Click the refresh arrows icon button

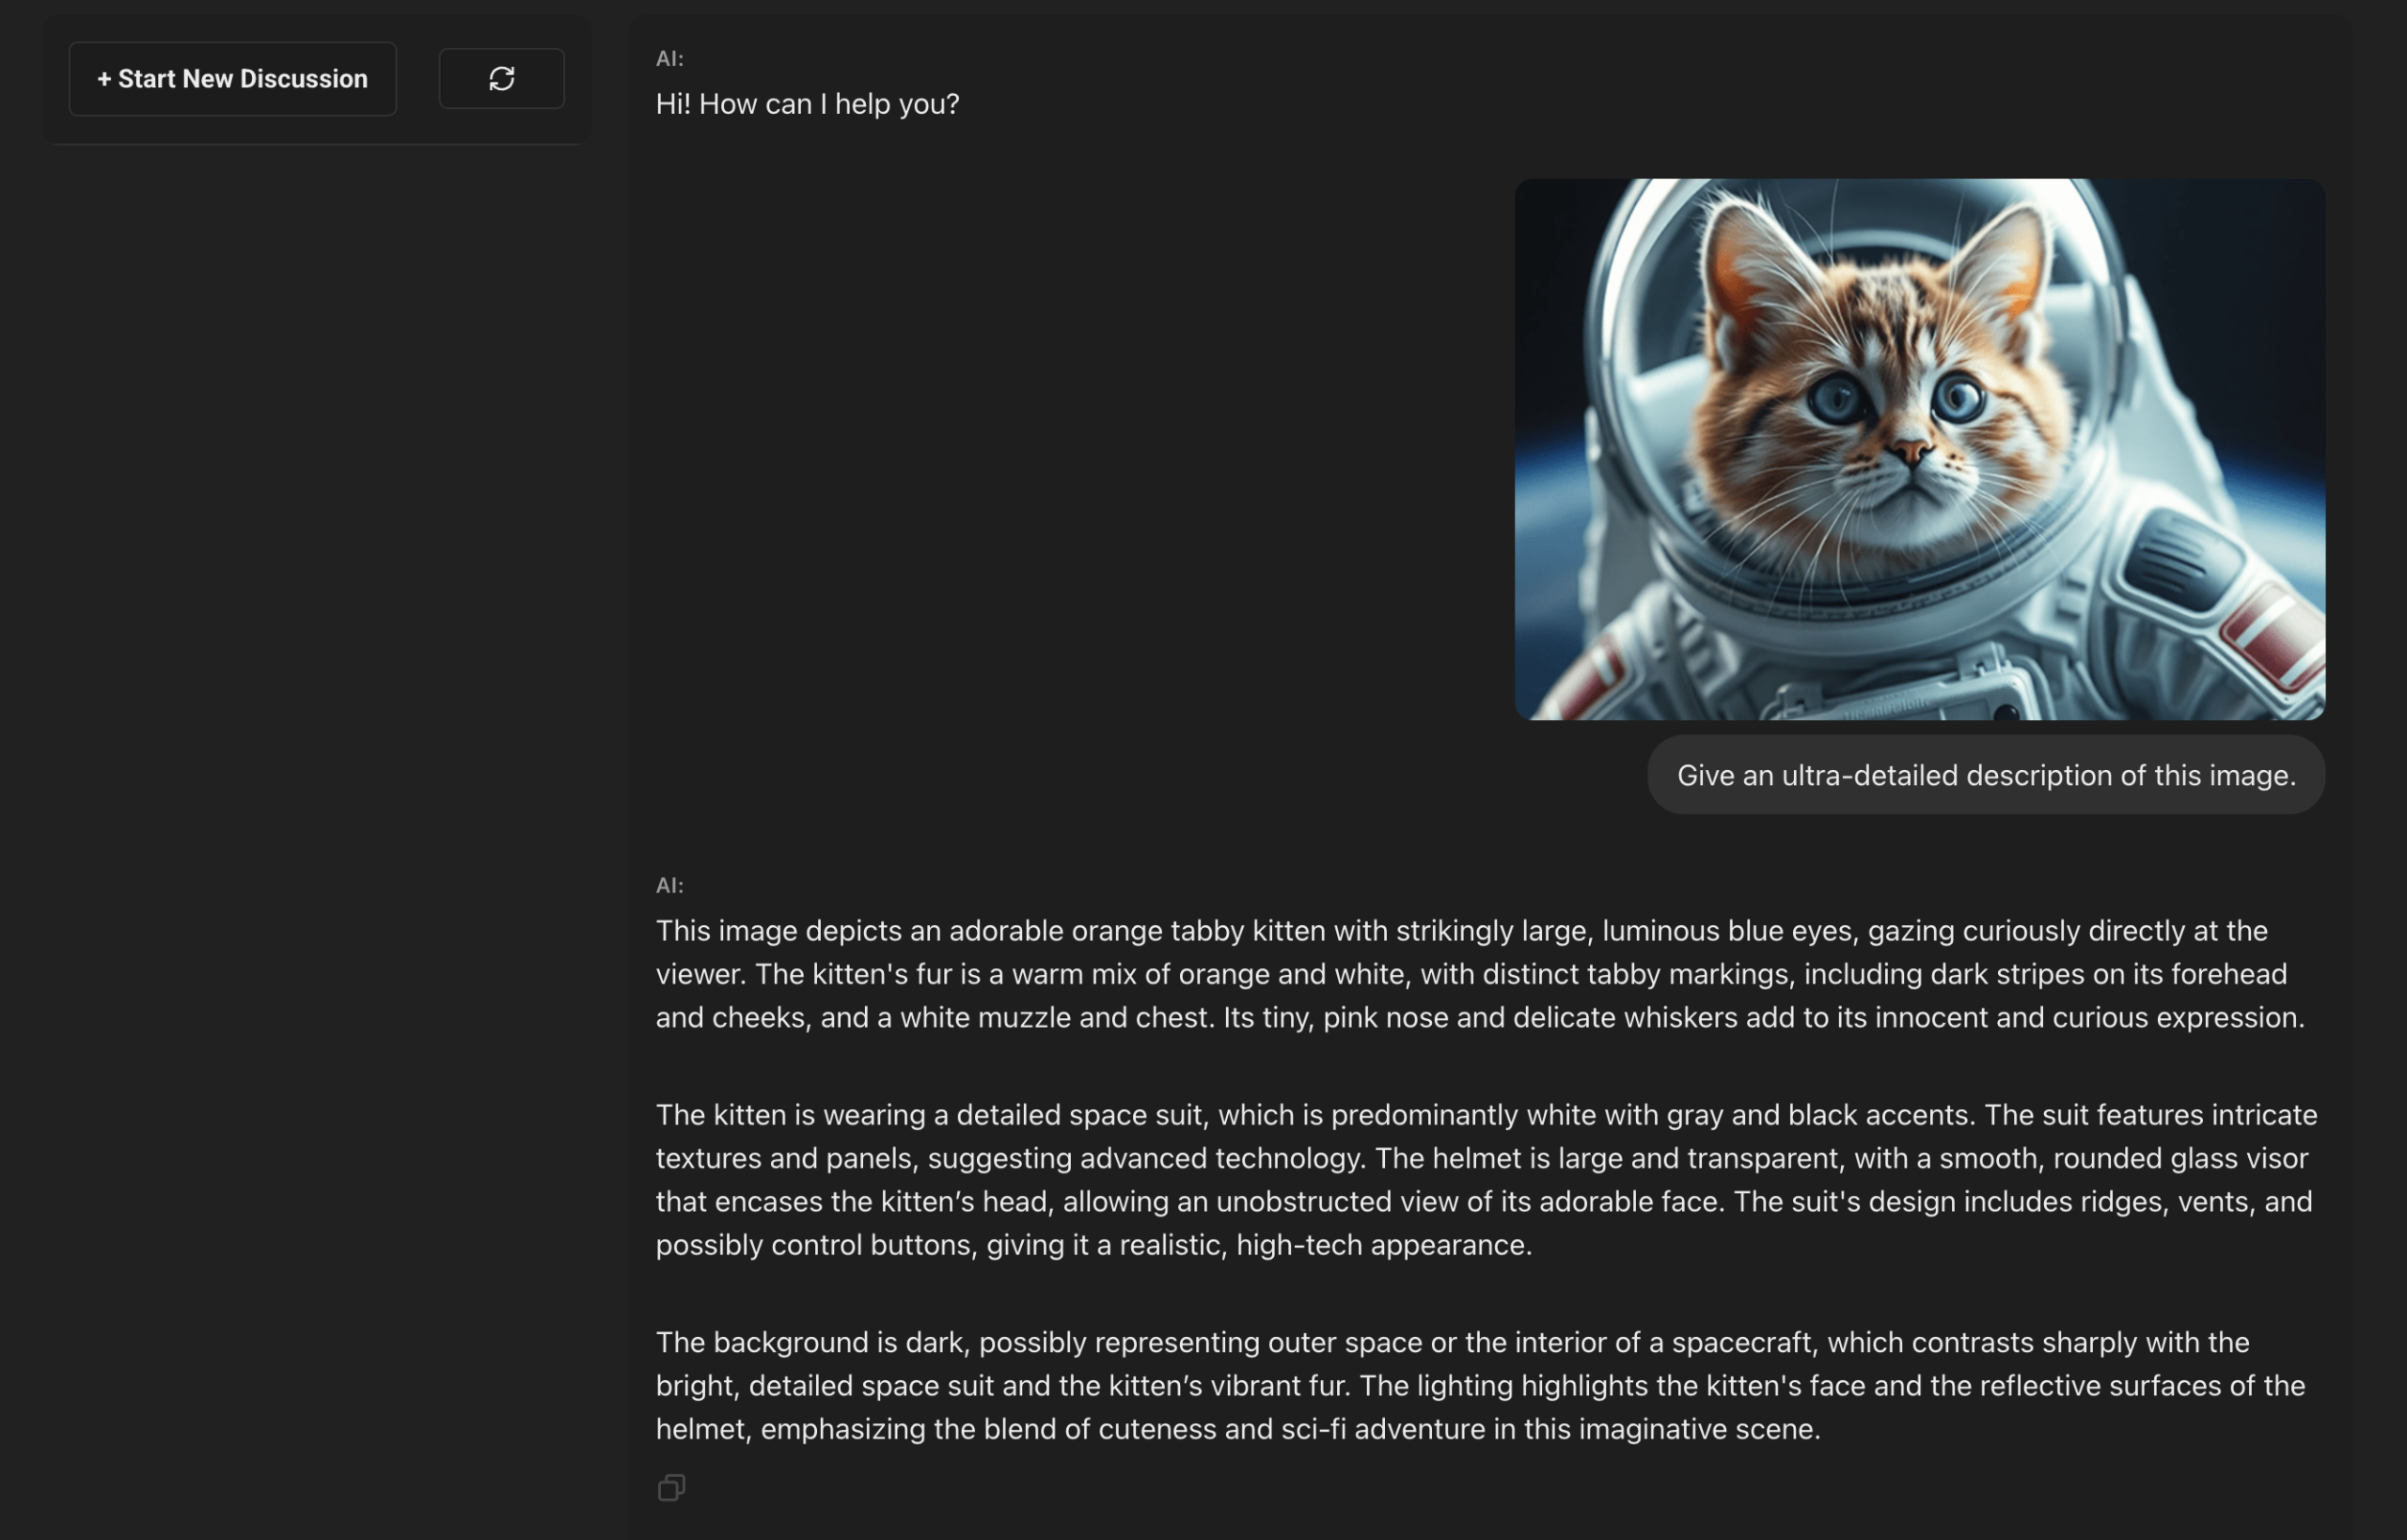[x=501, y=78]
